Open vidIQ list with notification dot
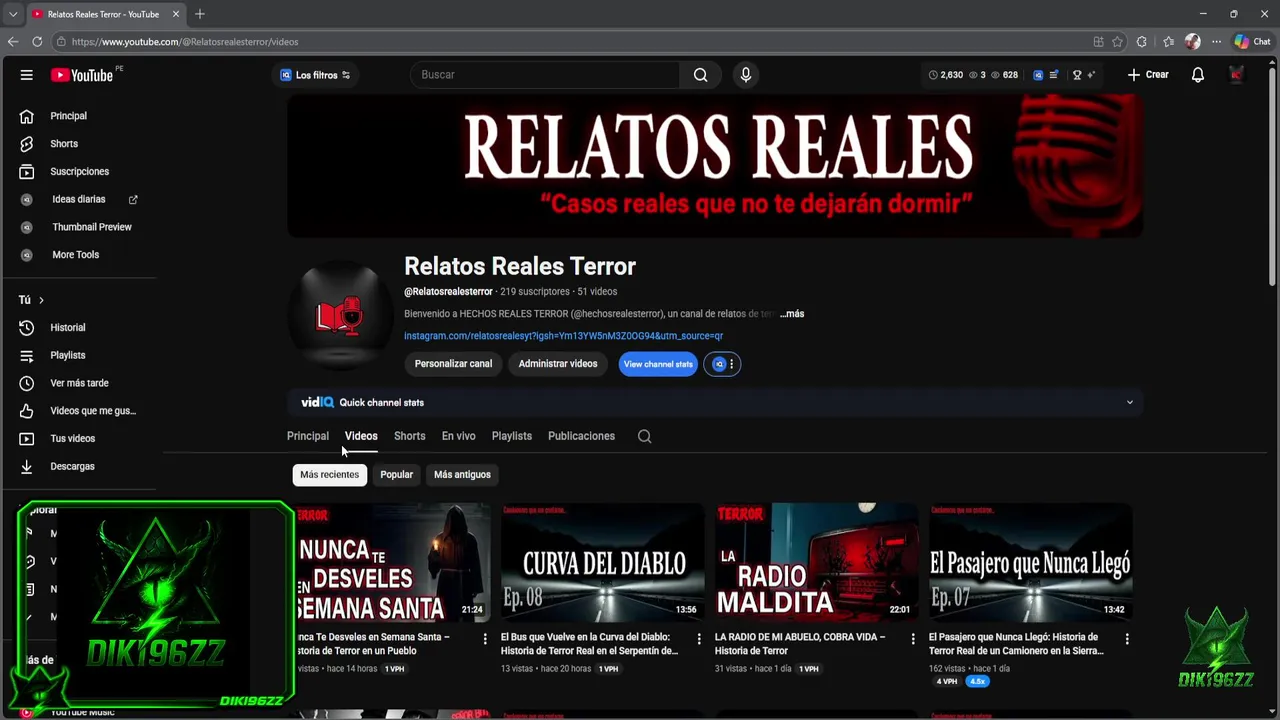 point(1055,75)
